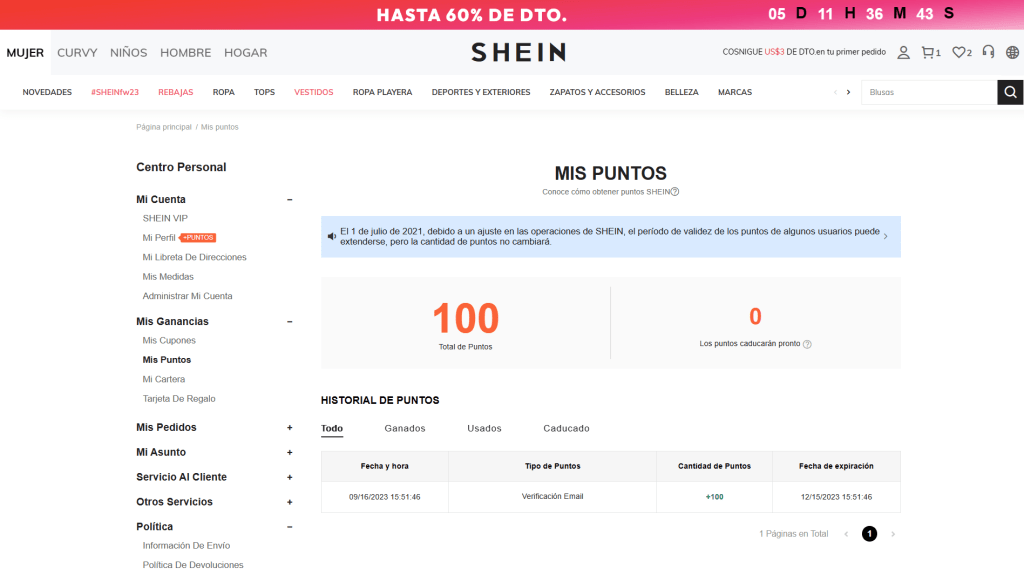Open SHEIN VIP in sidebar
This screenshot has width=1024, height=581.
[165, 219]
